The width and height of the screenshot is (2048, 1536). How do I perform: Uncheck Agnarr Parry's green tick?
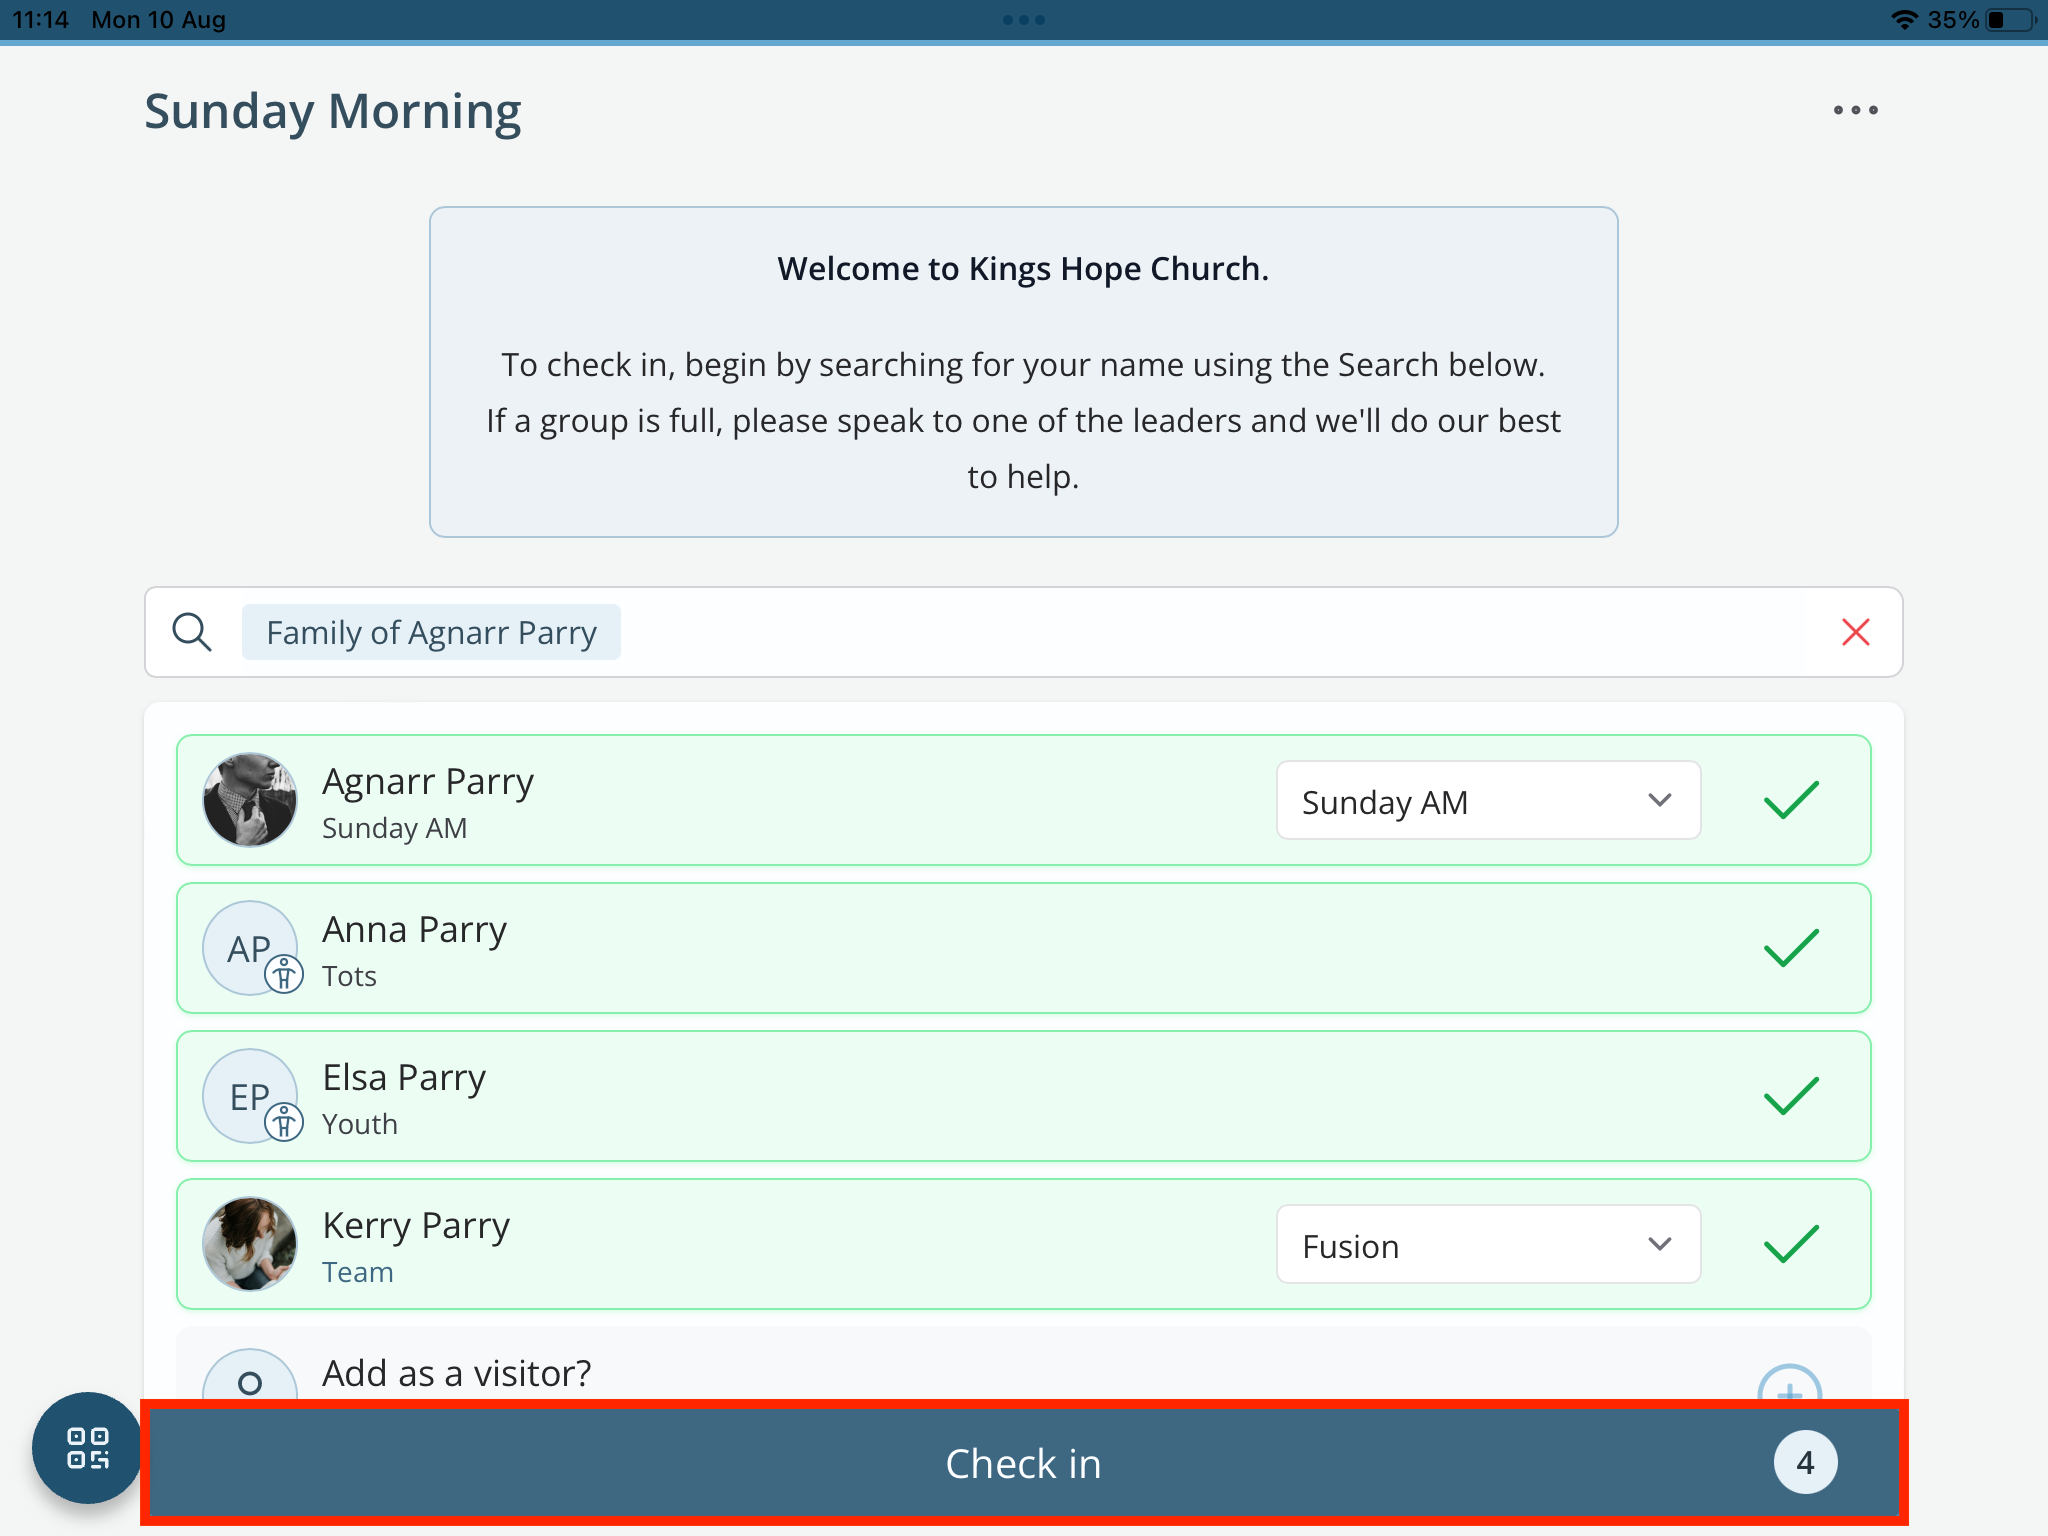click(1791, 800)
